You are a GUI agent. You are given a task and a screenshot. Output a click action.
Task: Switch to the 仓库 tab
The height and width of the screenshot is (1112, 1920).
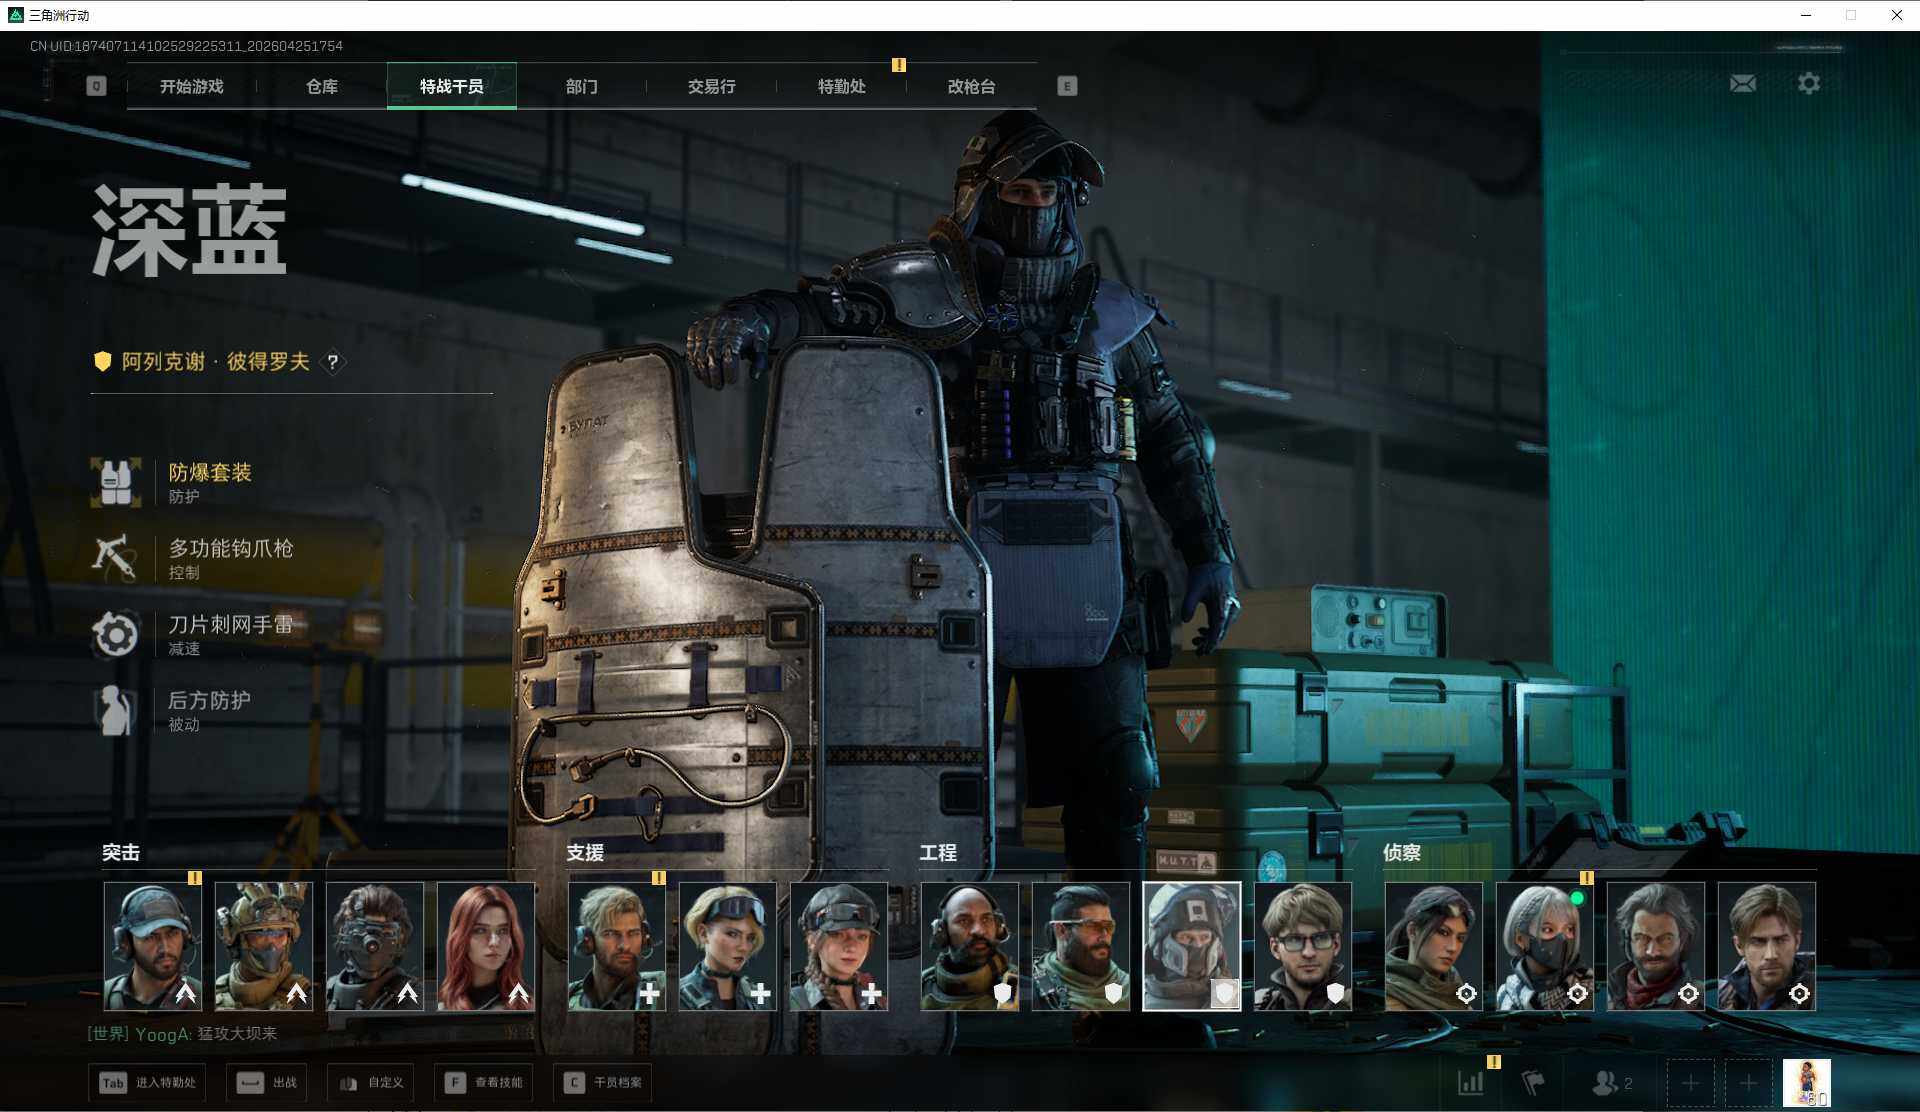pos(321,87)
